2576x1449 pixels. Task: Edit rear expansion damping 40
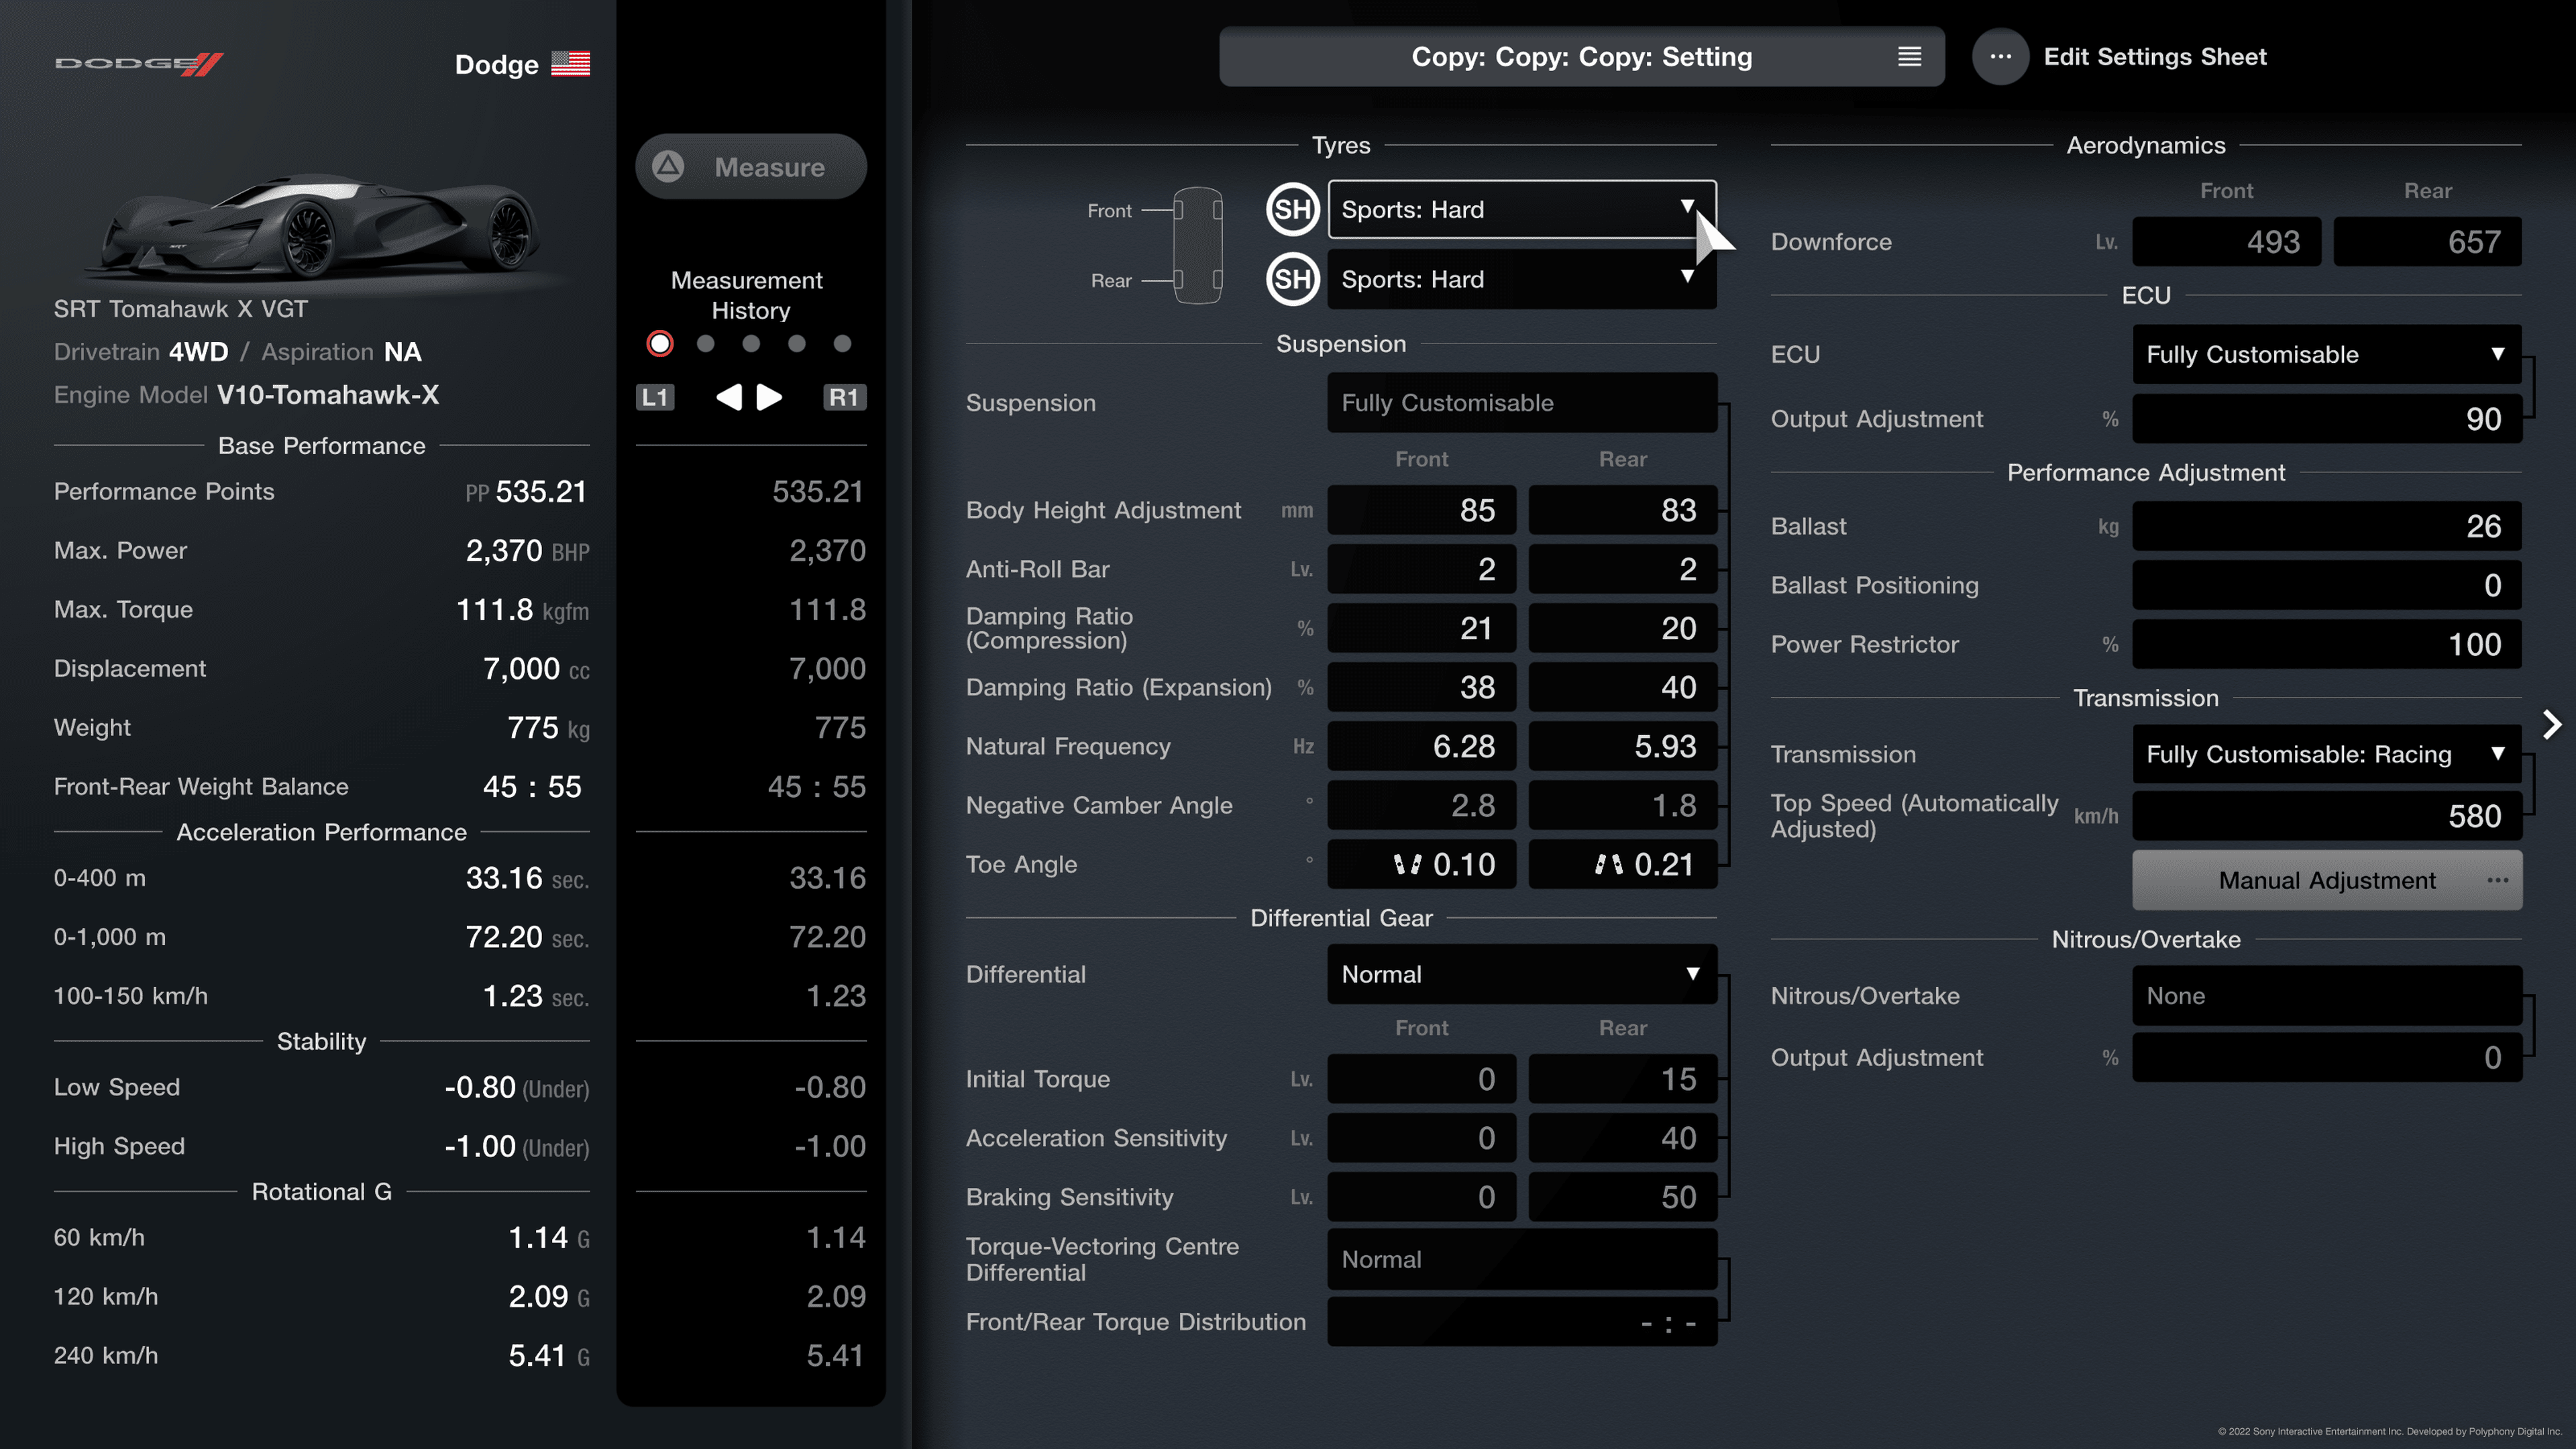tap(1622, 687)
